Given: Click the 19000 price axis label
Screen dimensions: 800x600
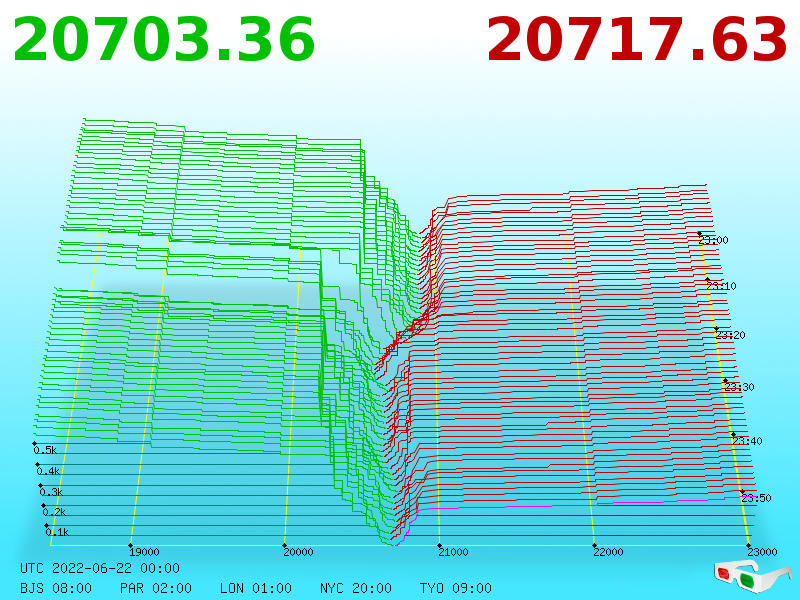Looking at the screenshot, I should click(x=144, y=552).
